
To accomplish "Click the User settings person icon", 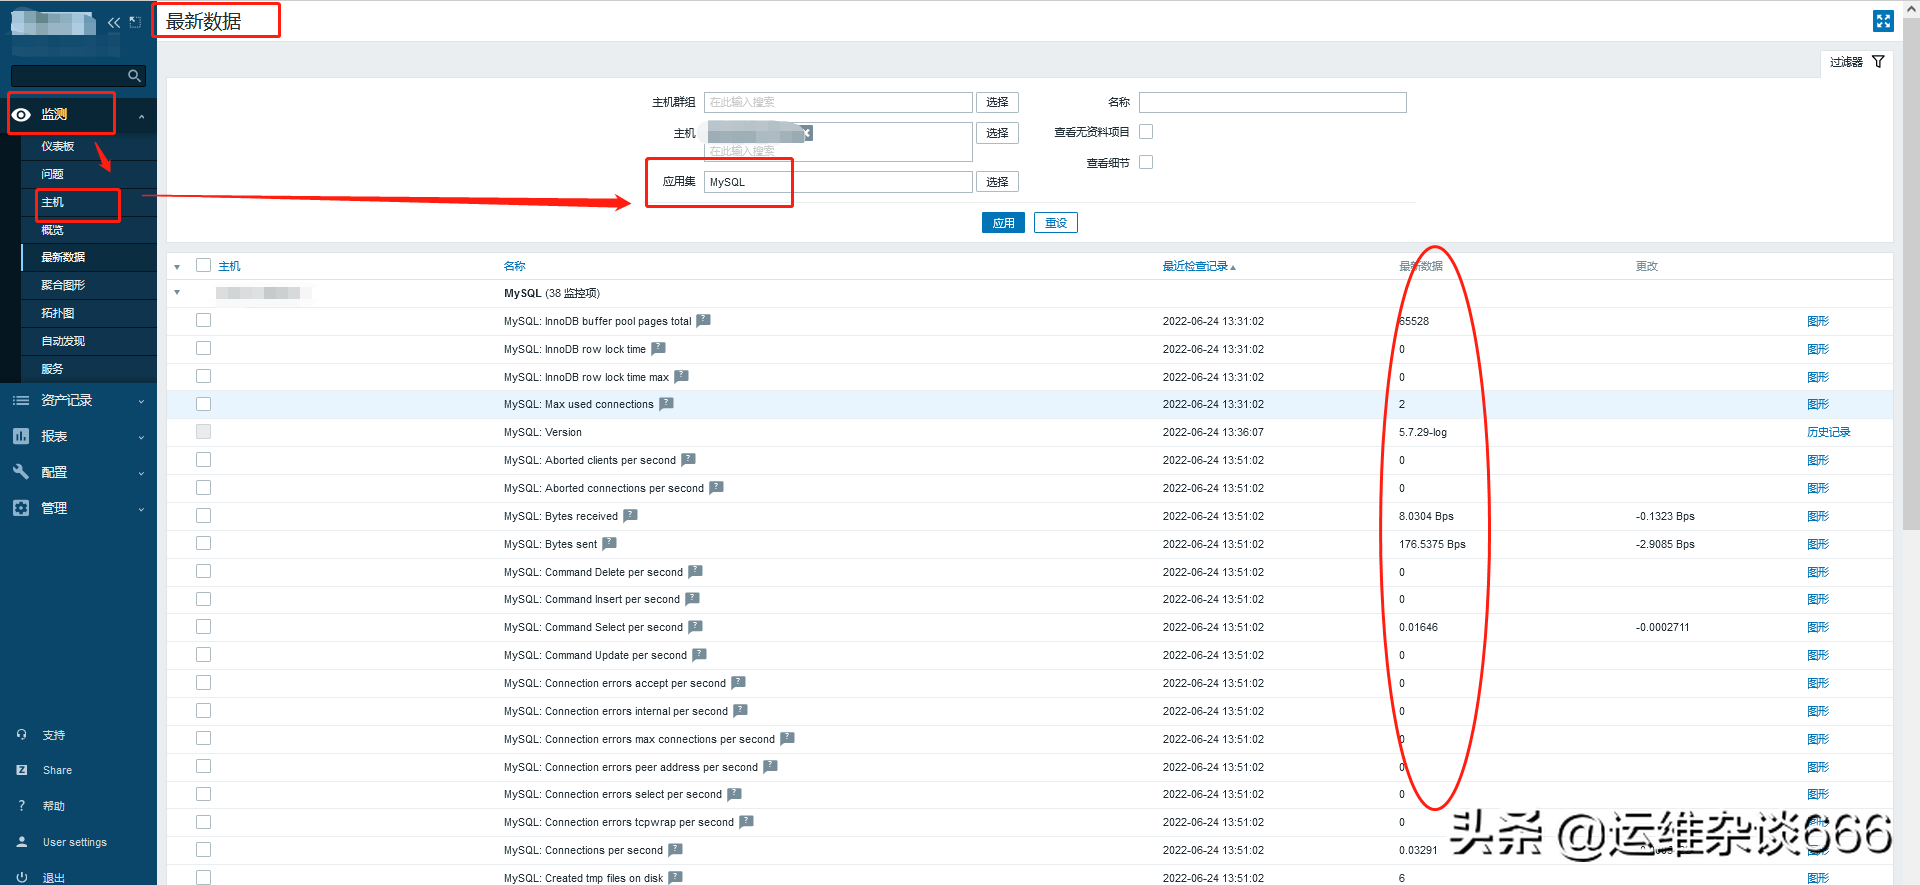I will (22, 842).
